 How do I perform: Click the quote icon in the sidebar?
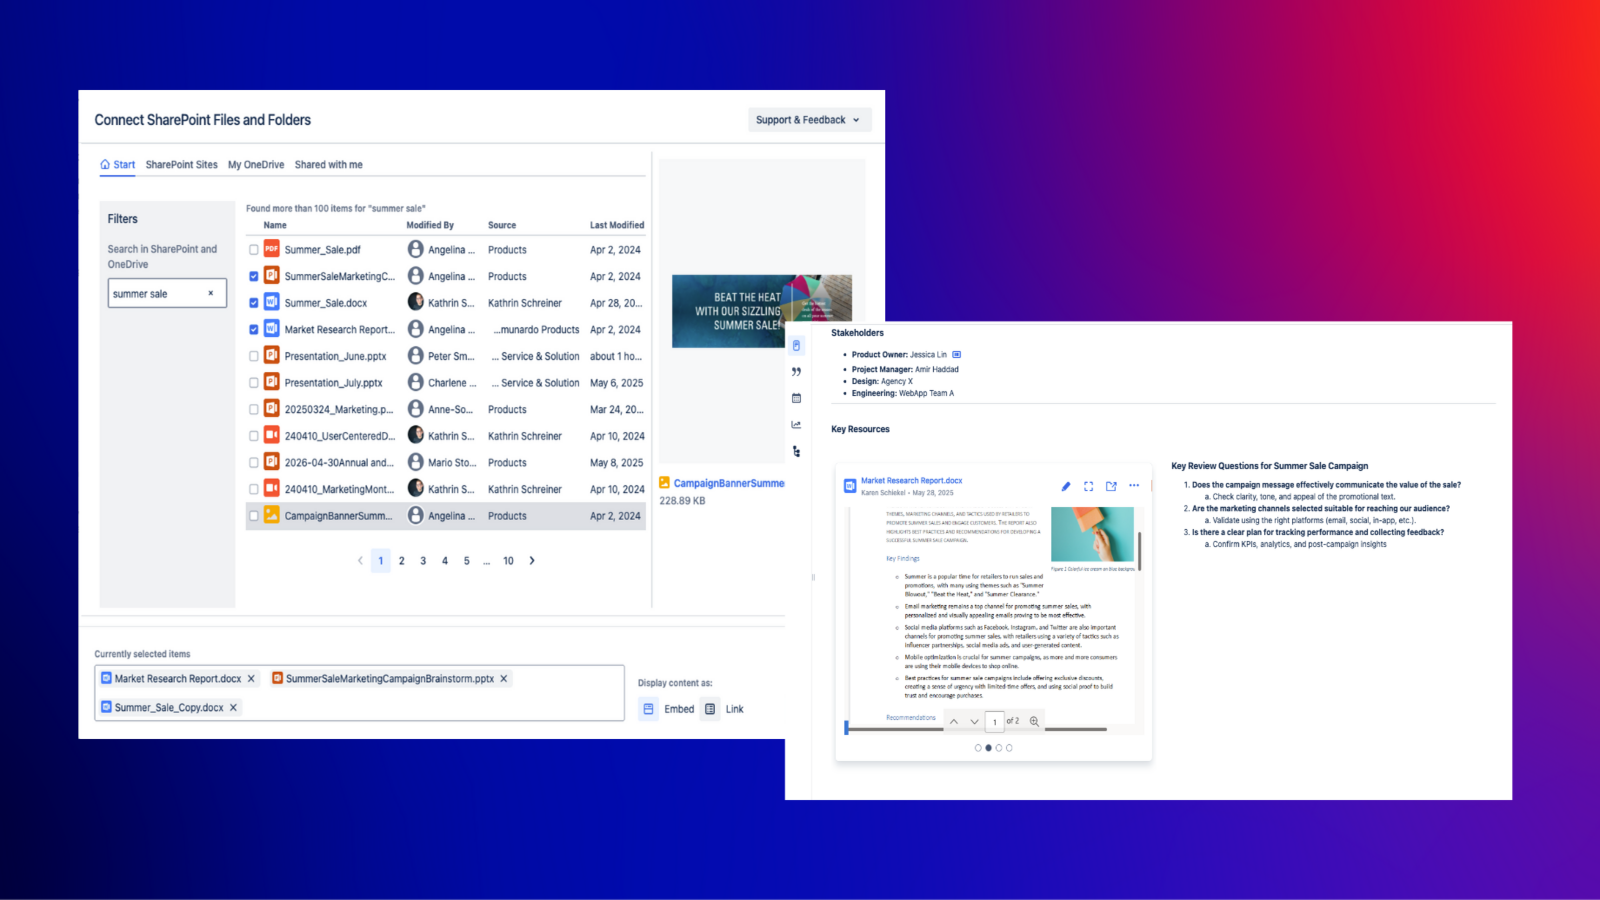tap(796, 372)
